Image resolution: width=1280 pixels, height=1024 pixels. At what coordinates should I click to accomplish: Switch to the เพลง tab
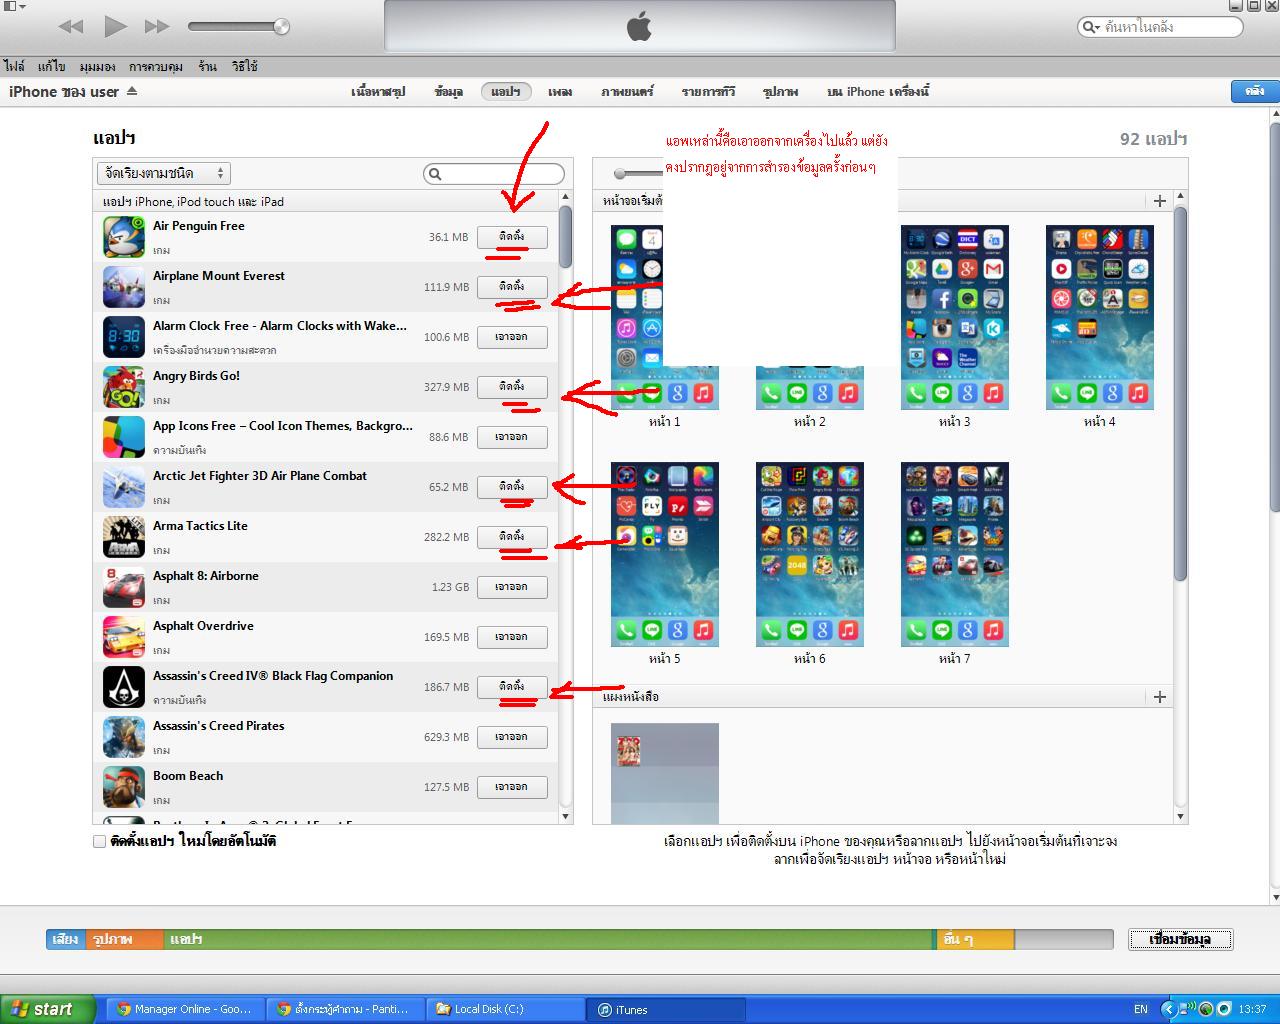[560, 91]
